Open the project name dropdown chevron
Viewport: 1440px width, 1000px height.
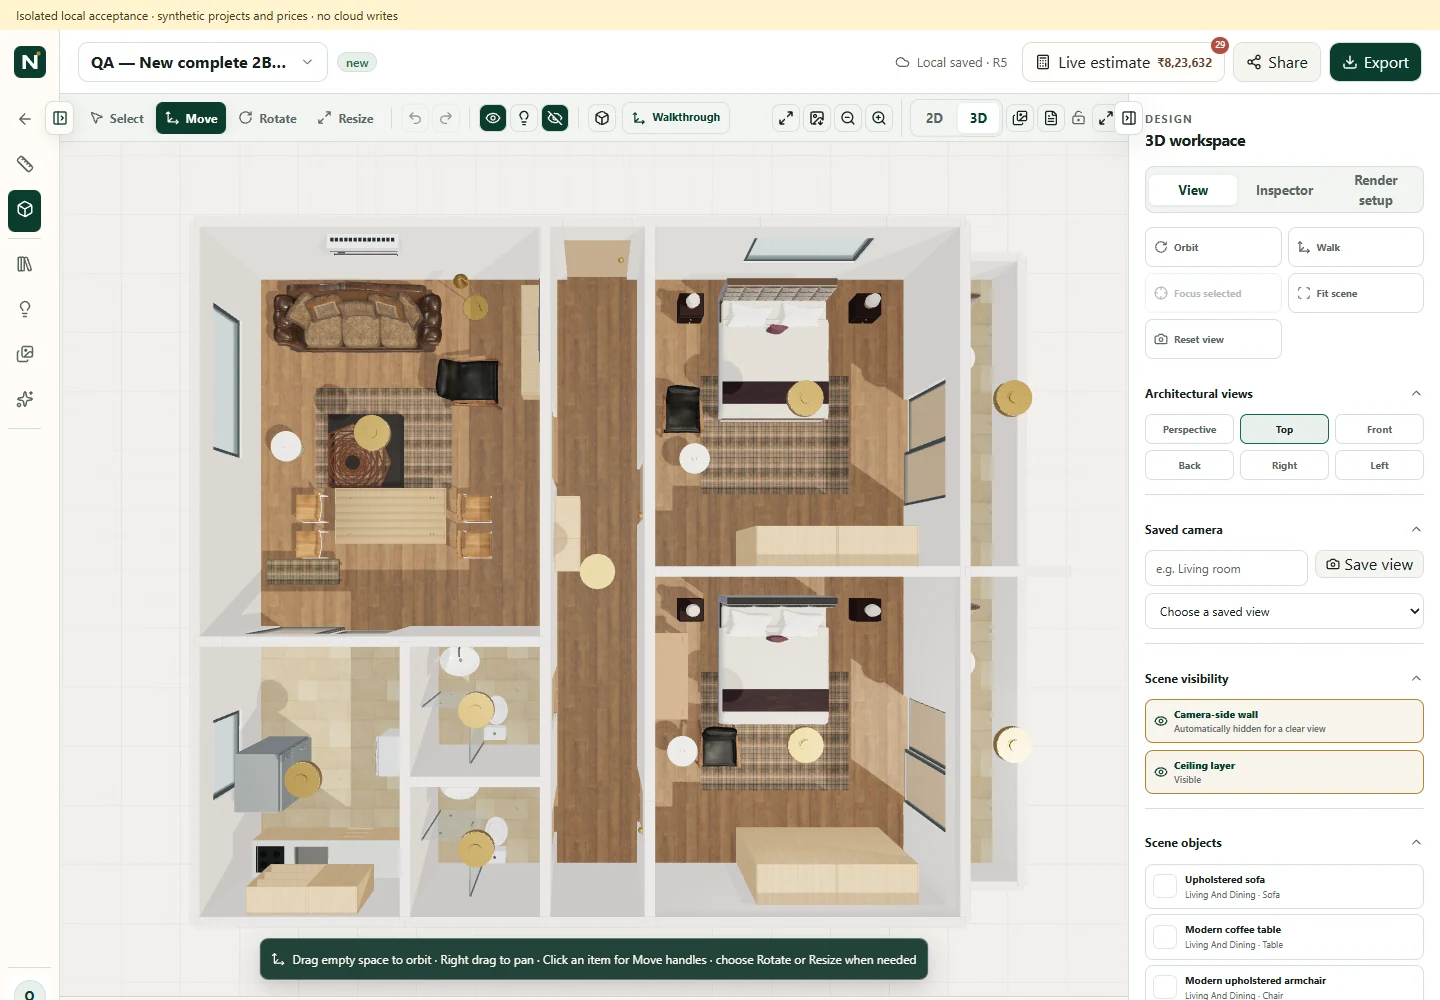(307, 62)
